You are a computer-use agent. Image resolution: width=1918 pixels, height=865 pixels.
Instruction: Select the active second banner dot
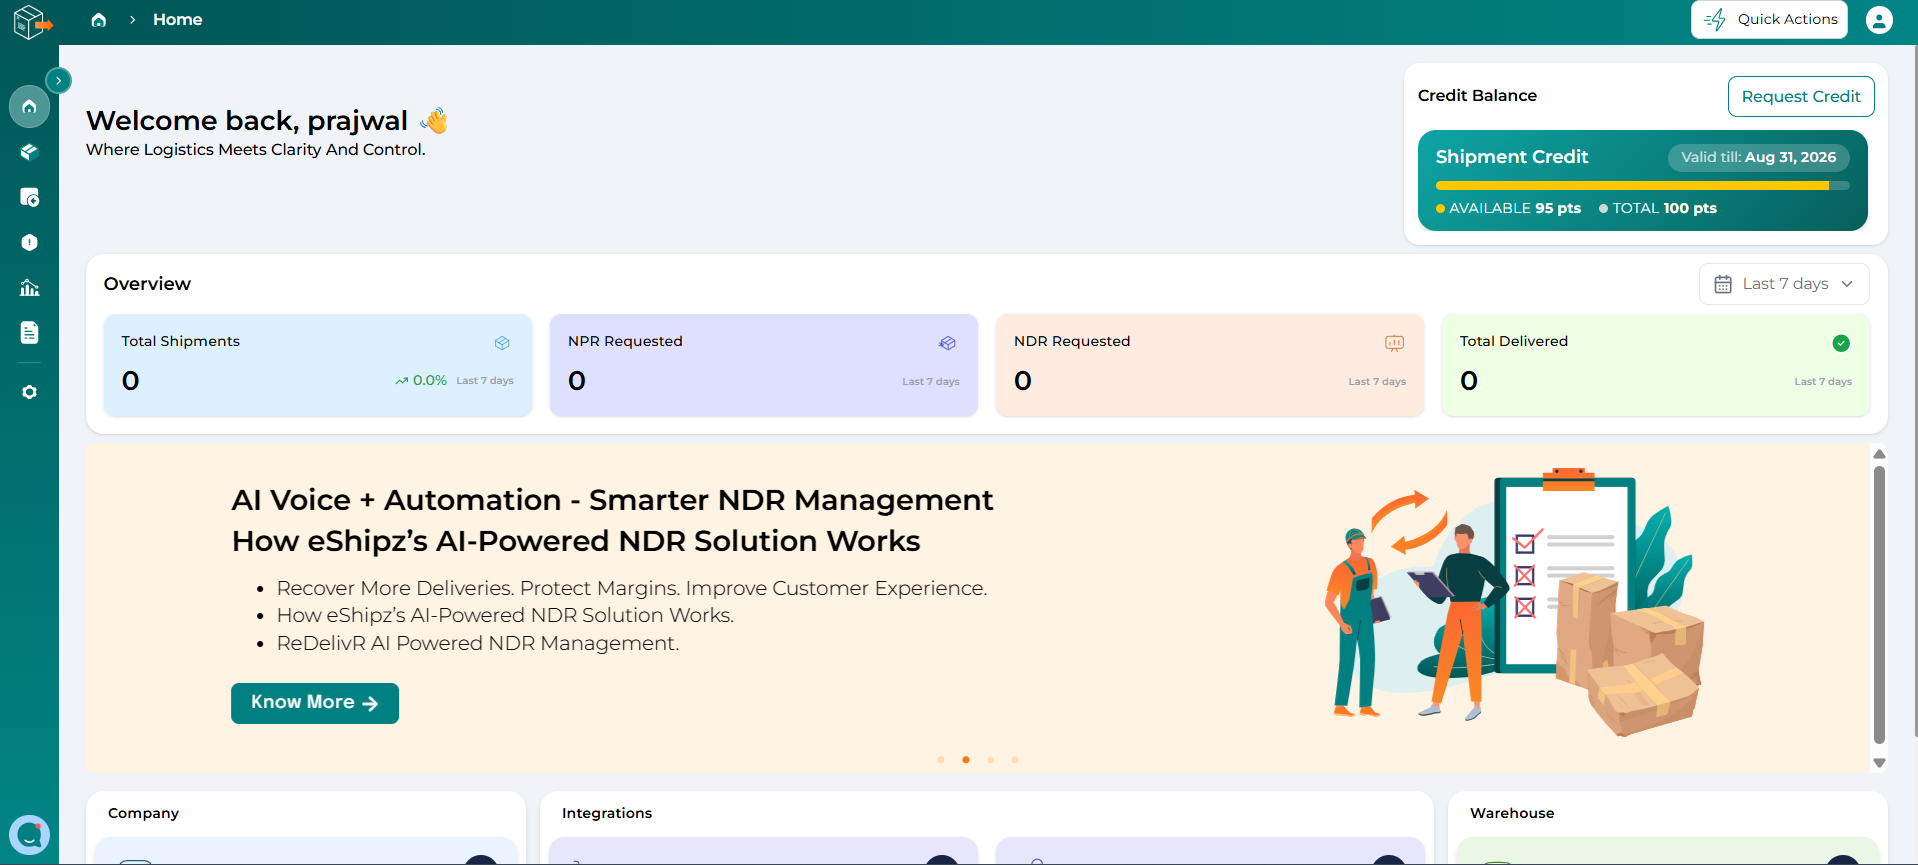[966, 760]
